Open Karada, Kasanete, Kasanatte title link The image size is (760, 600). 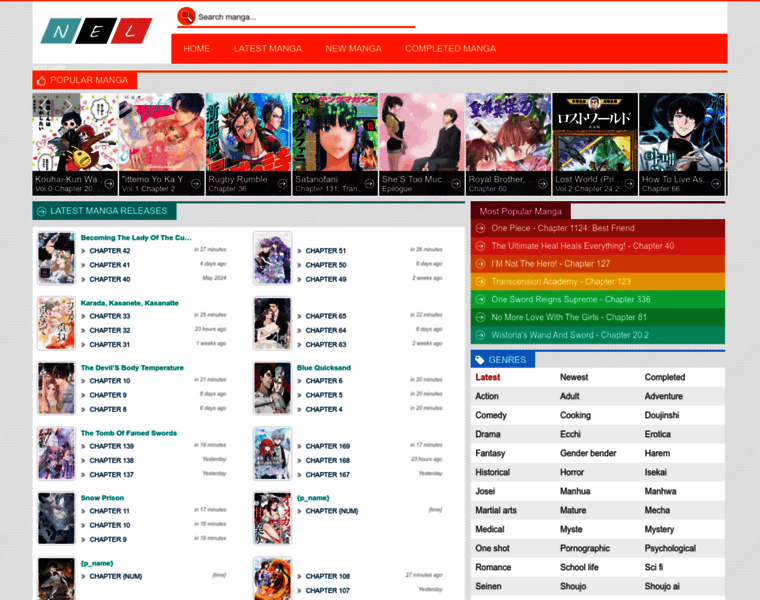(129, 303)
